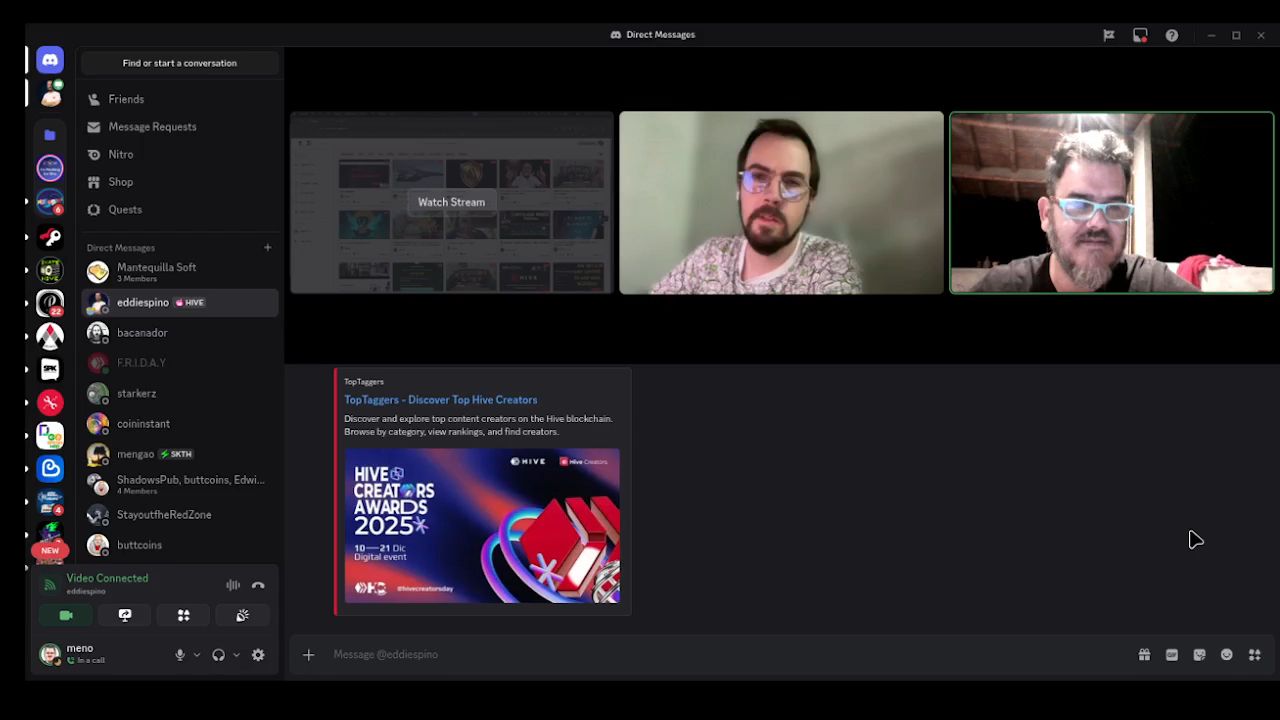Select the eddiespino conversation
The image size is (1280, 720).
(180, 302)
